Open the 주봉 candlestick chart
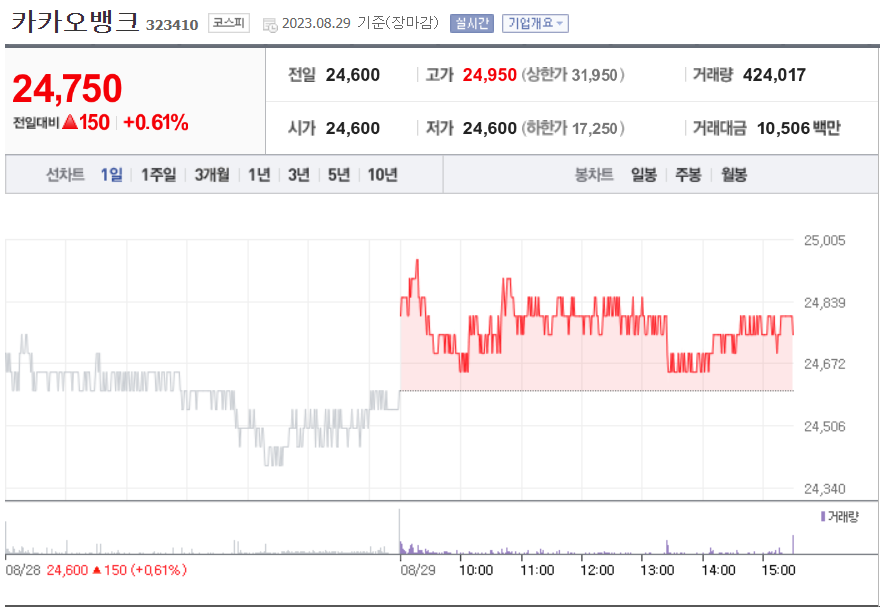 688,174
